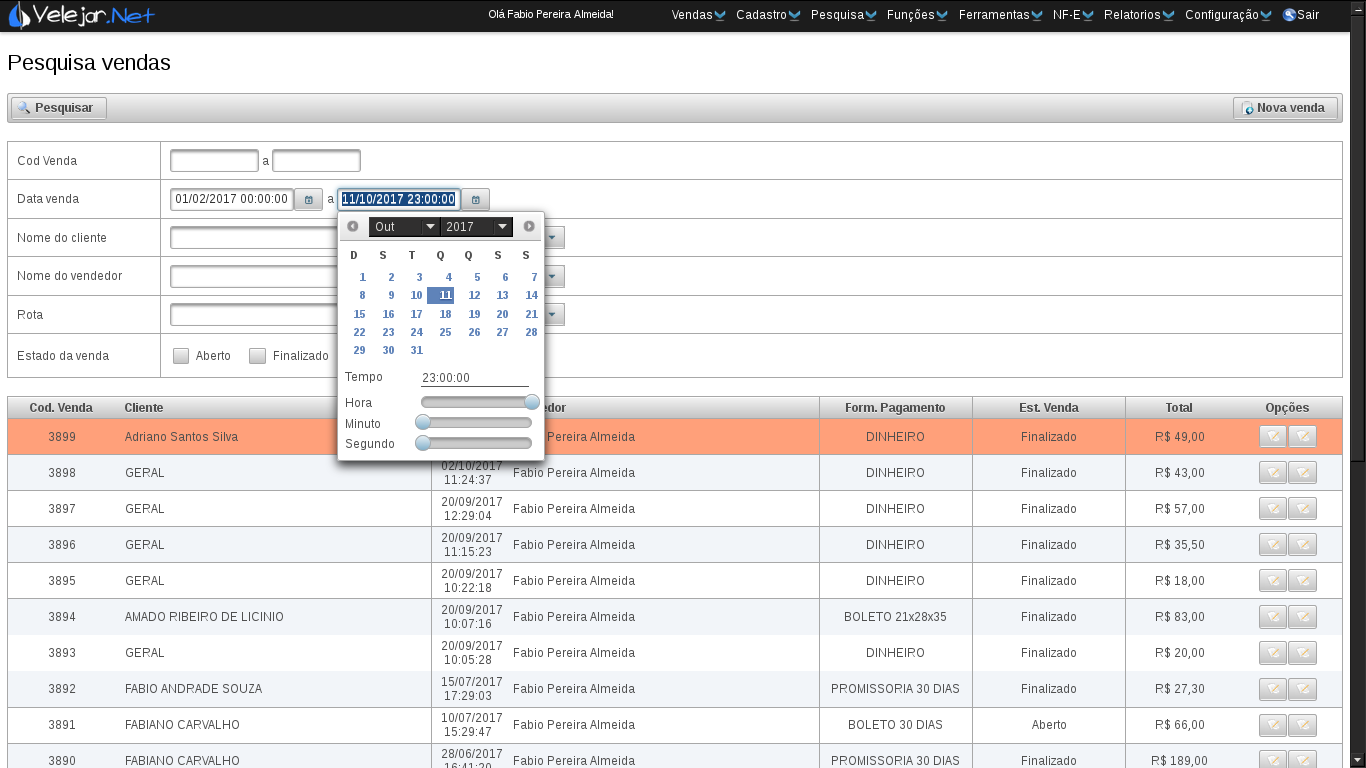Open the Cadastro menu

pos(768,15)
